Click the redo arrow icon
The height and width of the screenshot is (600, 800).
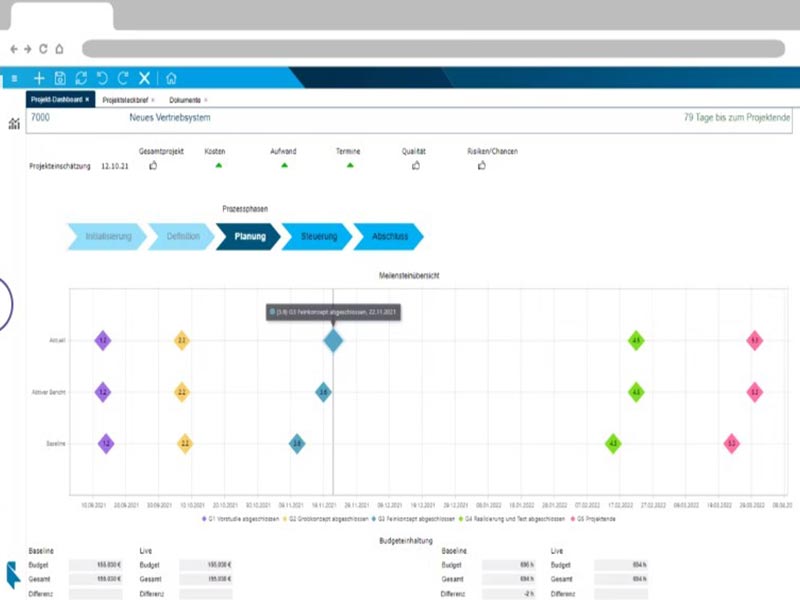[123, 78]
